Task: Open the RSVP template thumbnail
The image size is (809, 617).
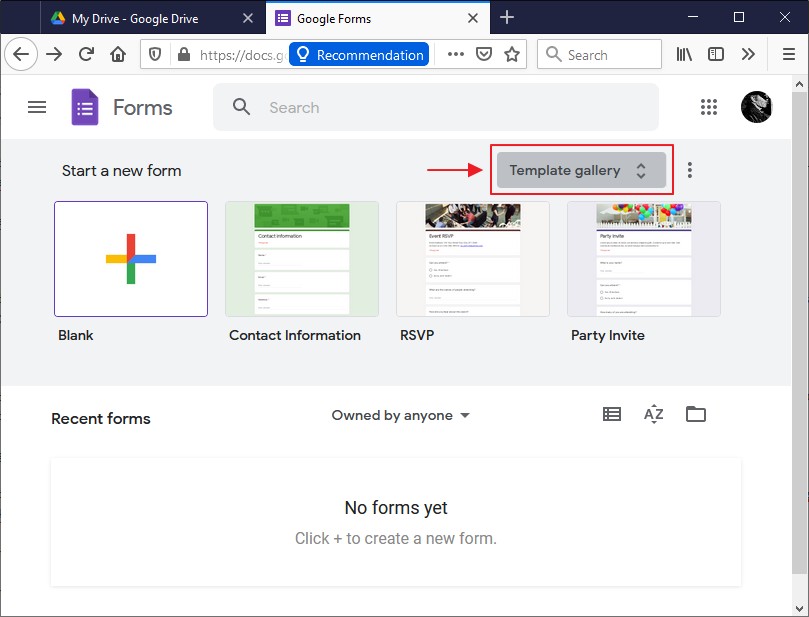Action: [x=473, y=259]
